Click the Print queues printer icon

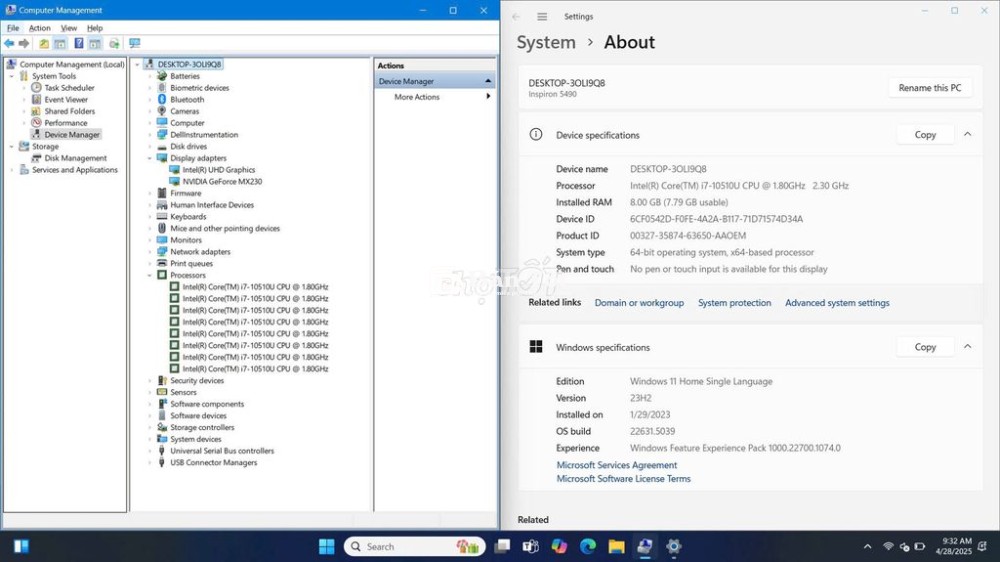click(162, 263)
